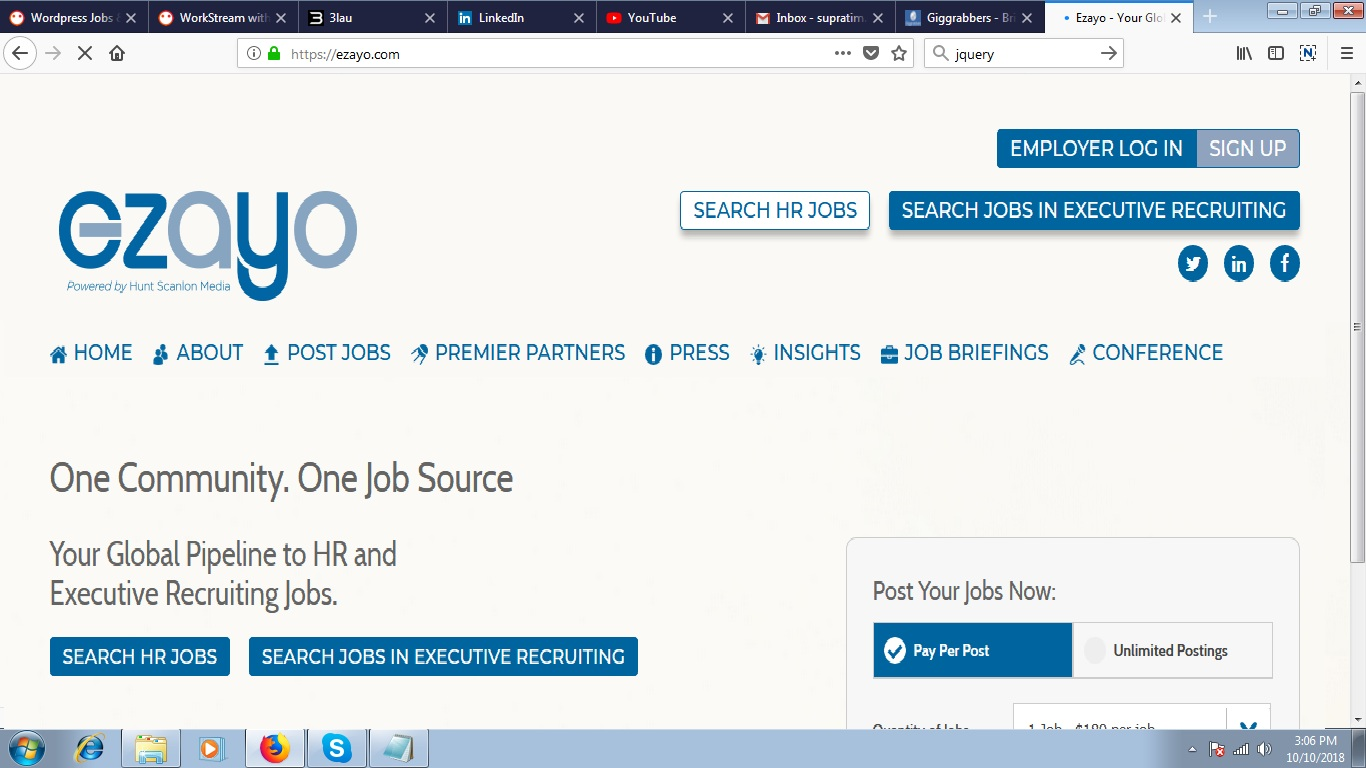Click header SEARCH JOBS IN EXECUTIVE RECRUITING button
Screen dimensions: 1366x768
click(1094, 211)
